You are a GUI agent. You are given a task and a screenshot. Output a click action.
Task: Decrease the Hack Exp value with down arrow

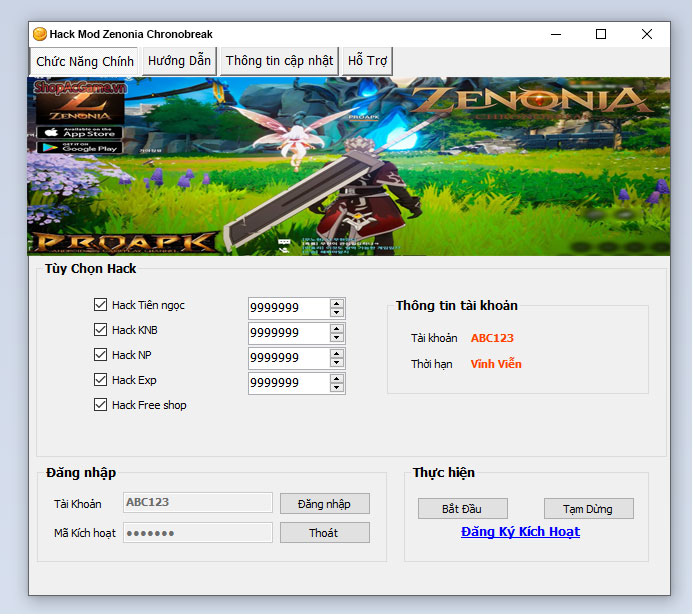click(337, 388)
